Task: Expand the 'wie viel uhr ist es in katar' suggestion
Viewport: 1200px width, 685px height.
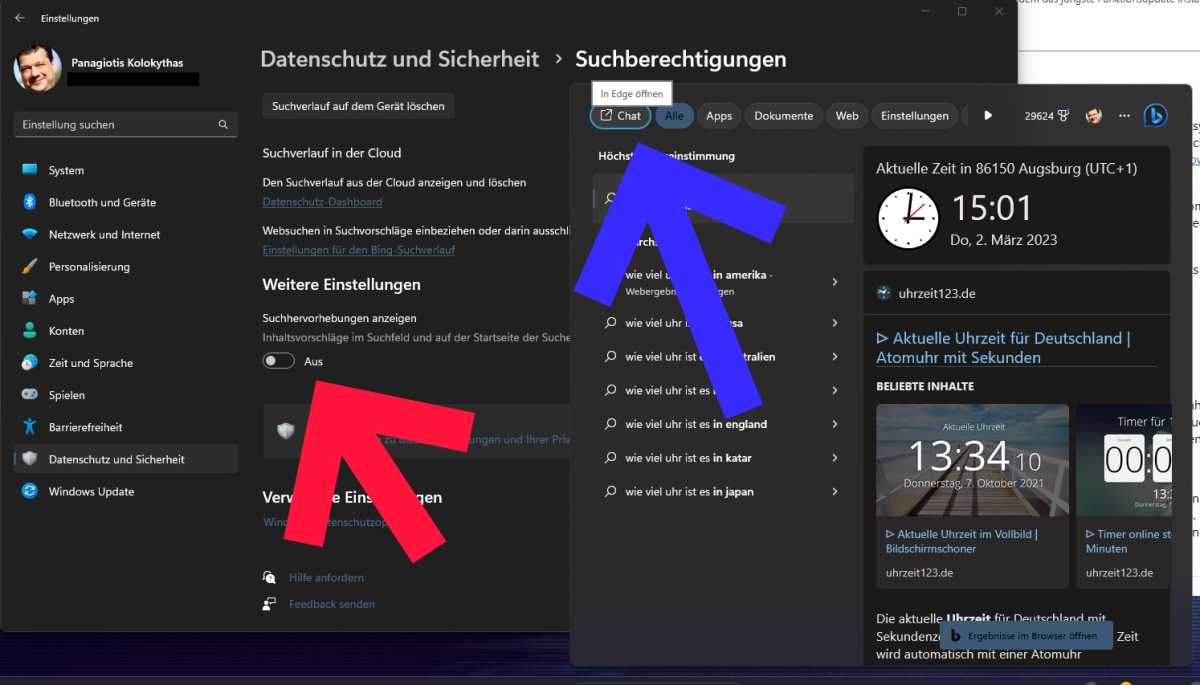Action: point(835,458)
